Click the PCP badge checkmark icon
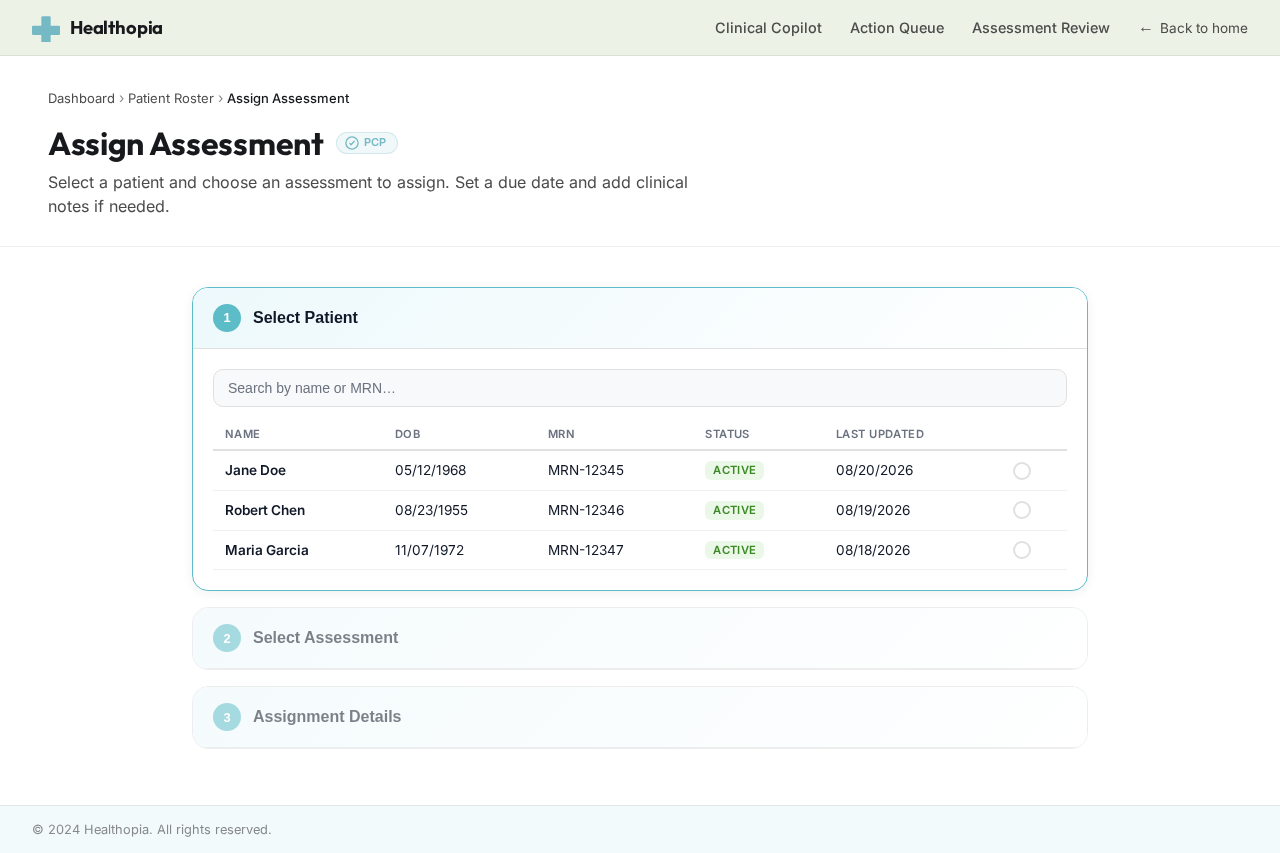 [x=352, y=143]
